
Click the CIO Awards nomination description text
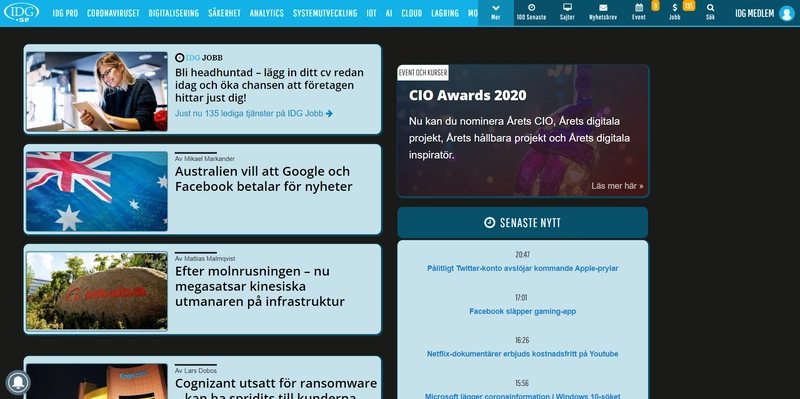point(519,138)
